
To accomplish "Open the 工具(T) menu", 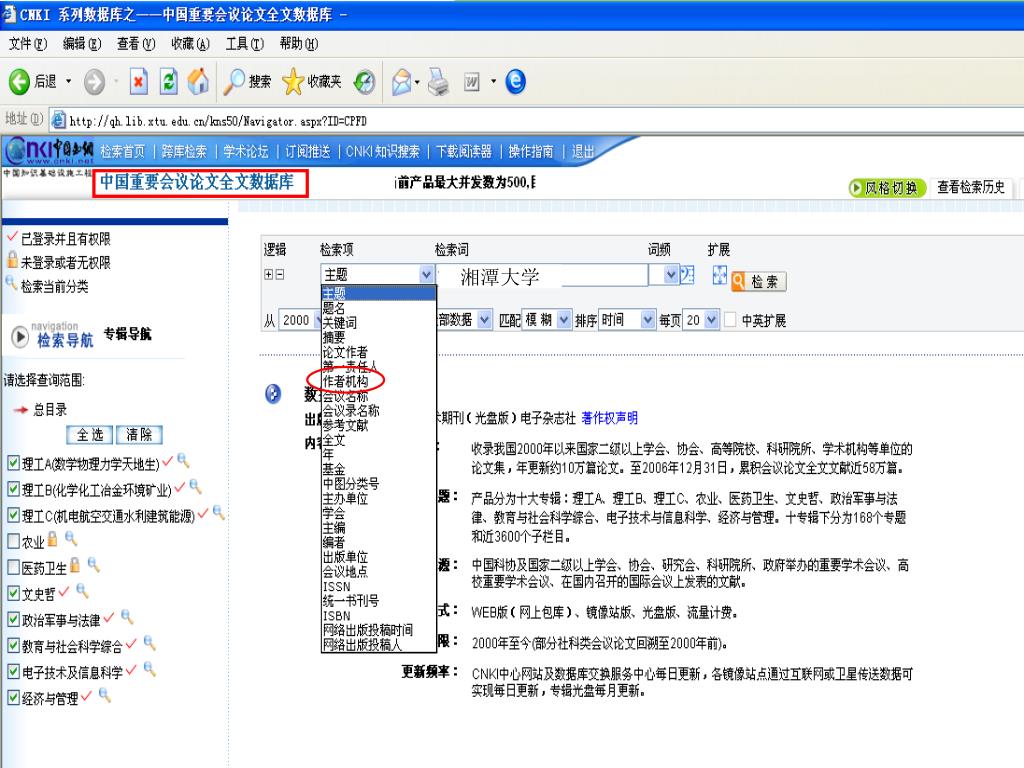I will 244,44.
